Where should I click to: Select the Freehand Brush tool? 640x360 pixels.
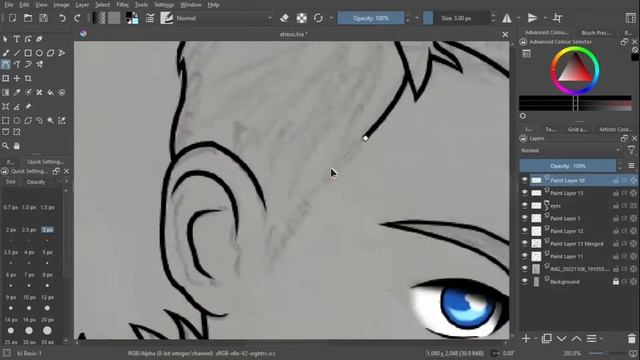[x=6, y=53]
